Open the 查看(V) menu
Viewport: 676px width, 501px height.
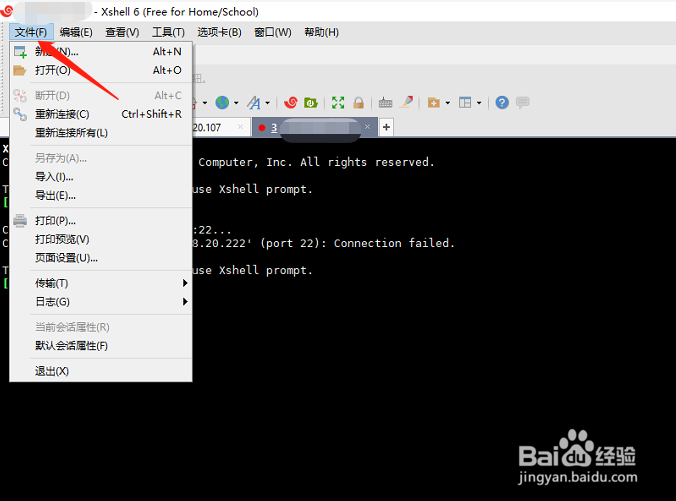point(122,32)
